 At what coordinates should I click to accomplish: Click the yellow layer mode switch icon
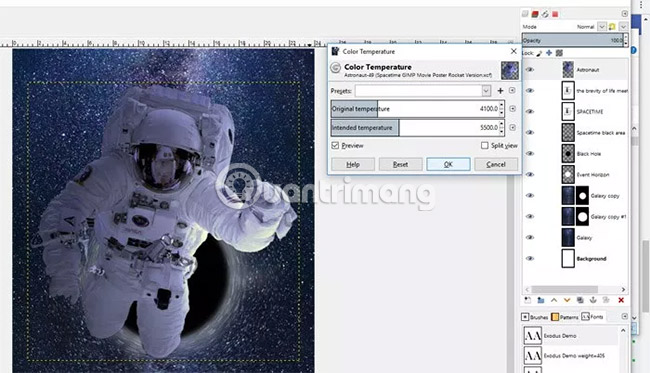pos(612,27)
